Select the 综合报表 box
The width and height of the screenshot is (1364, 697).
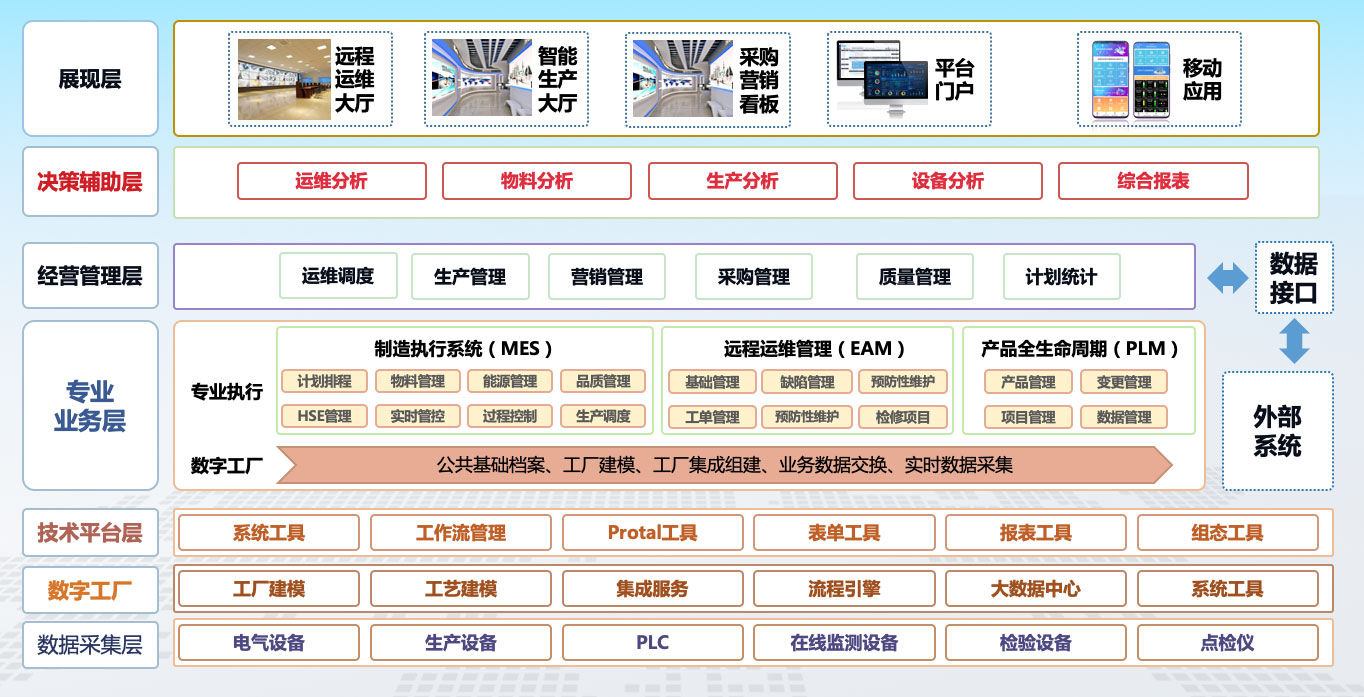1153,182
